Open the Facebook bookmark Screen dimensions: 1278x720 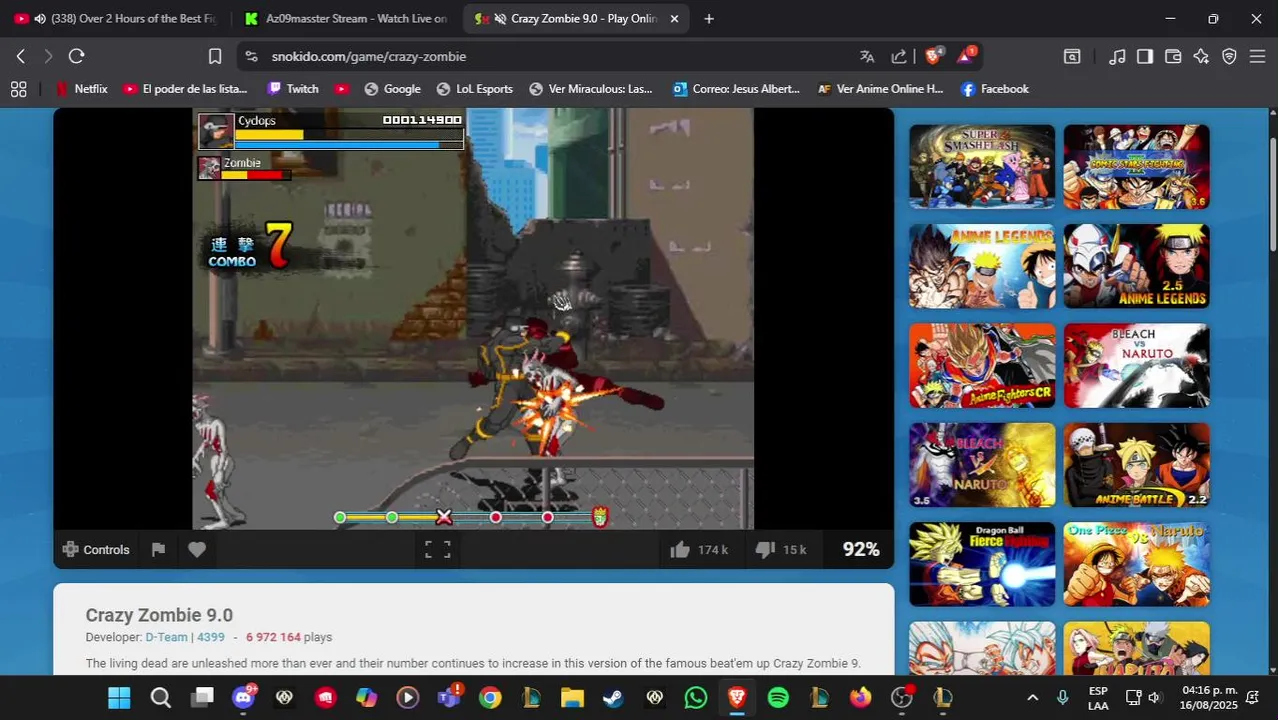point(994,89)
